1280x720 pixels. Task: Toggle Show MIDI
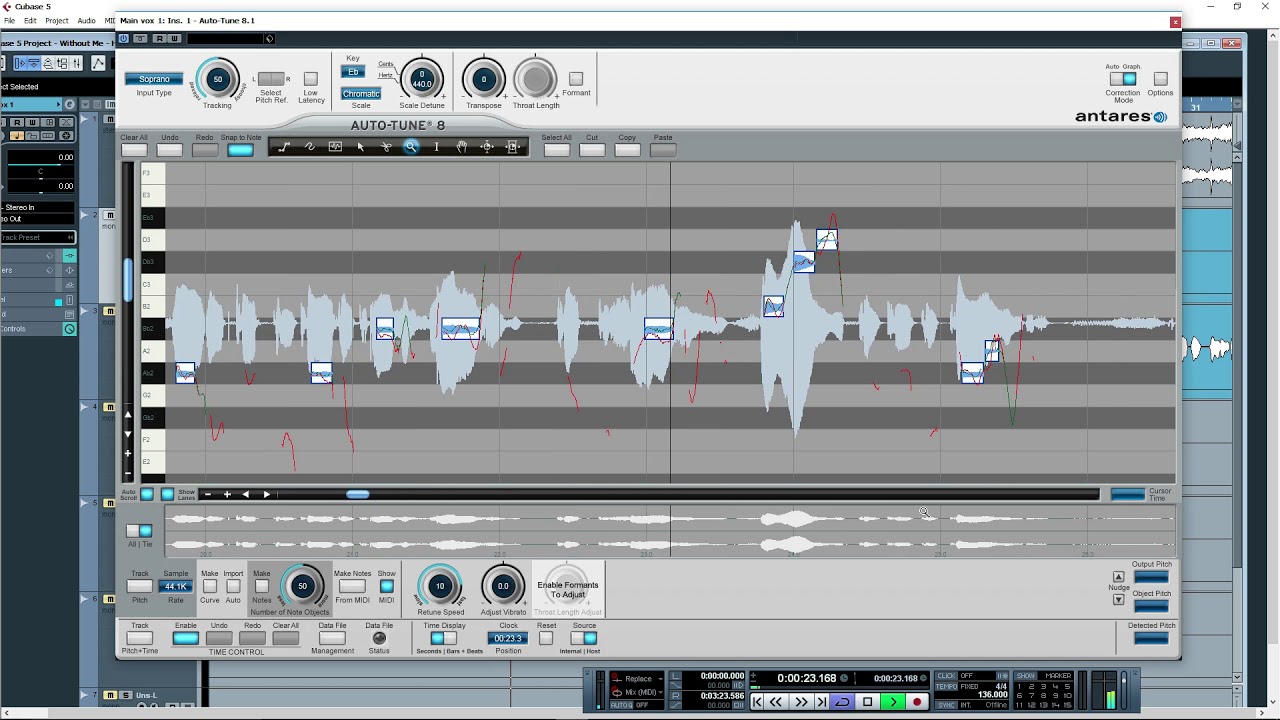pyautogui.click(x=387, y=586)
